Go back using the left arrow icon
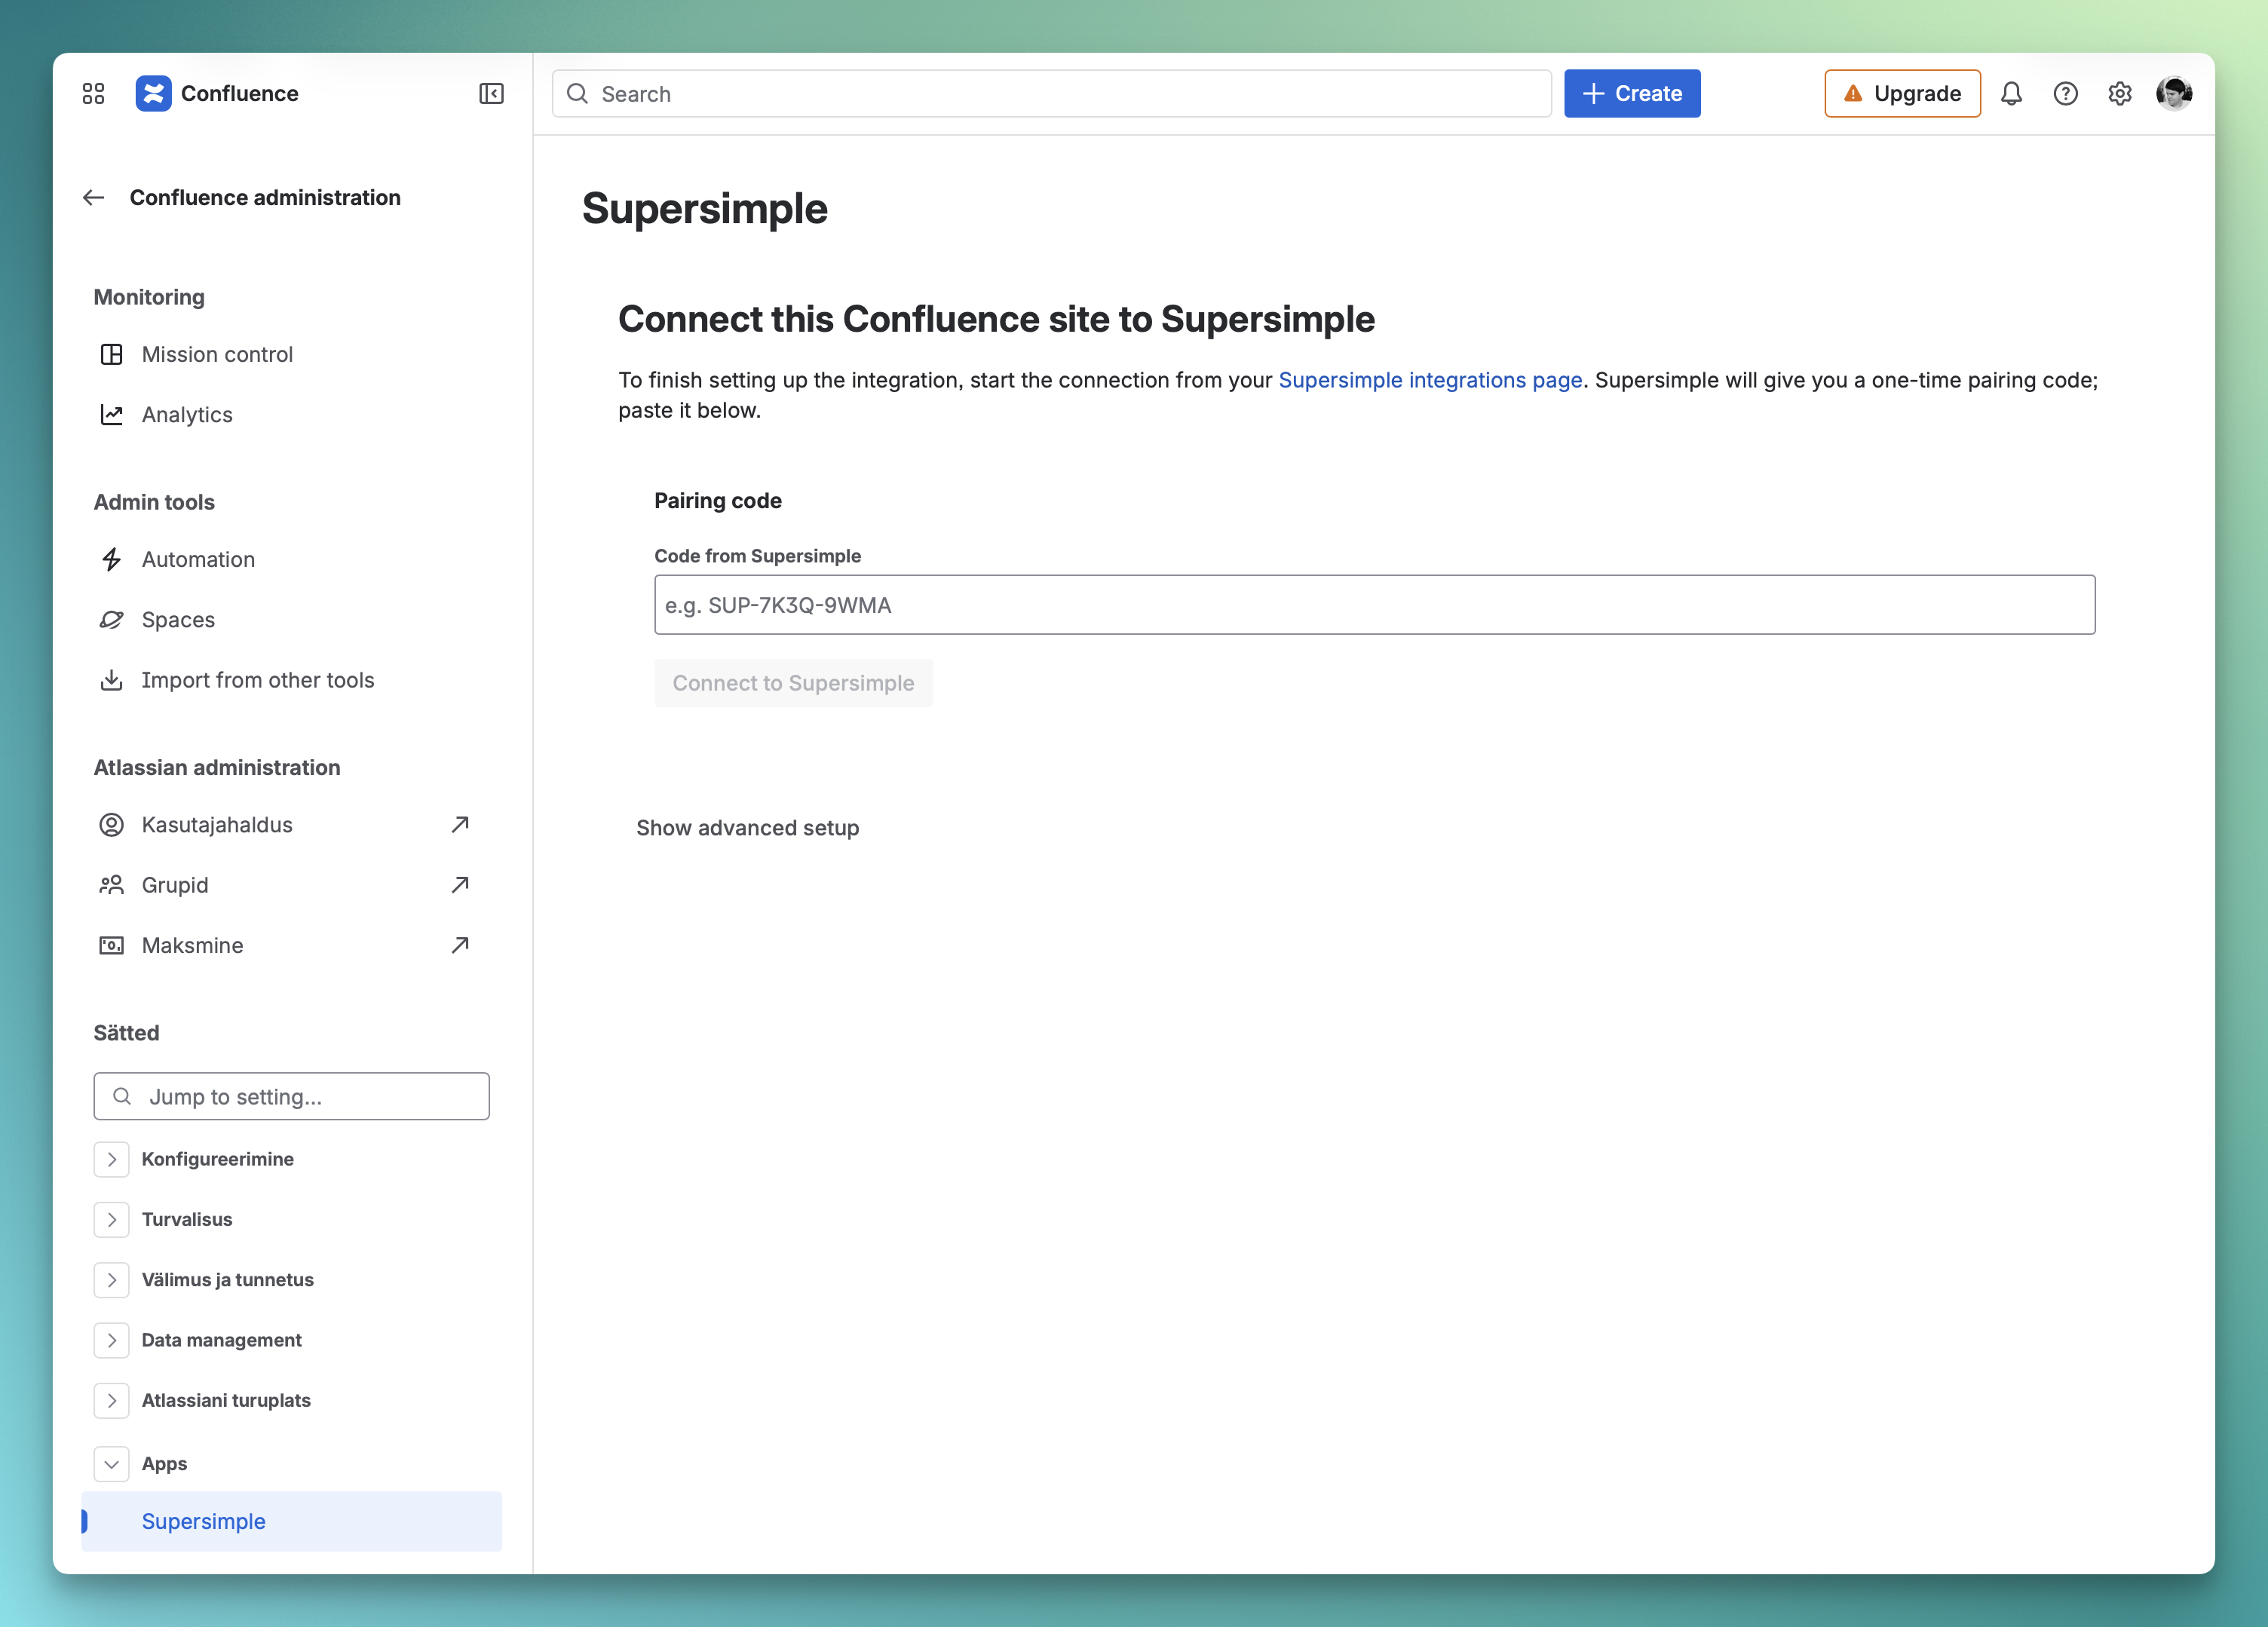The height and width of the screenshot is (1627, 2268). (x=93, y=198)
